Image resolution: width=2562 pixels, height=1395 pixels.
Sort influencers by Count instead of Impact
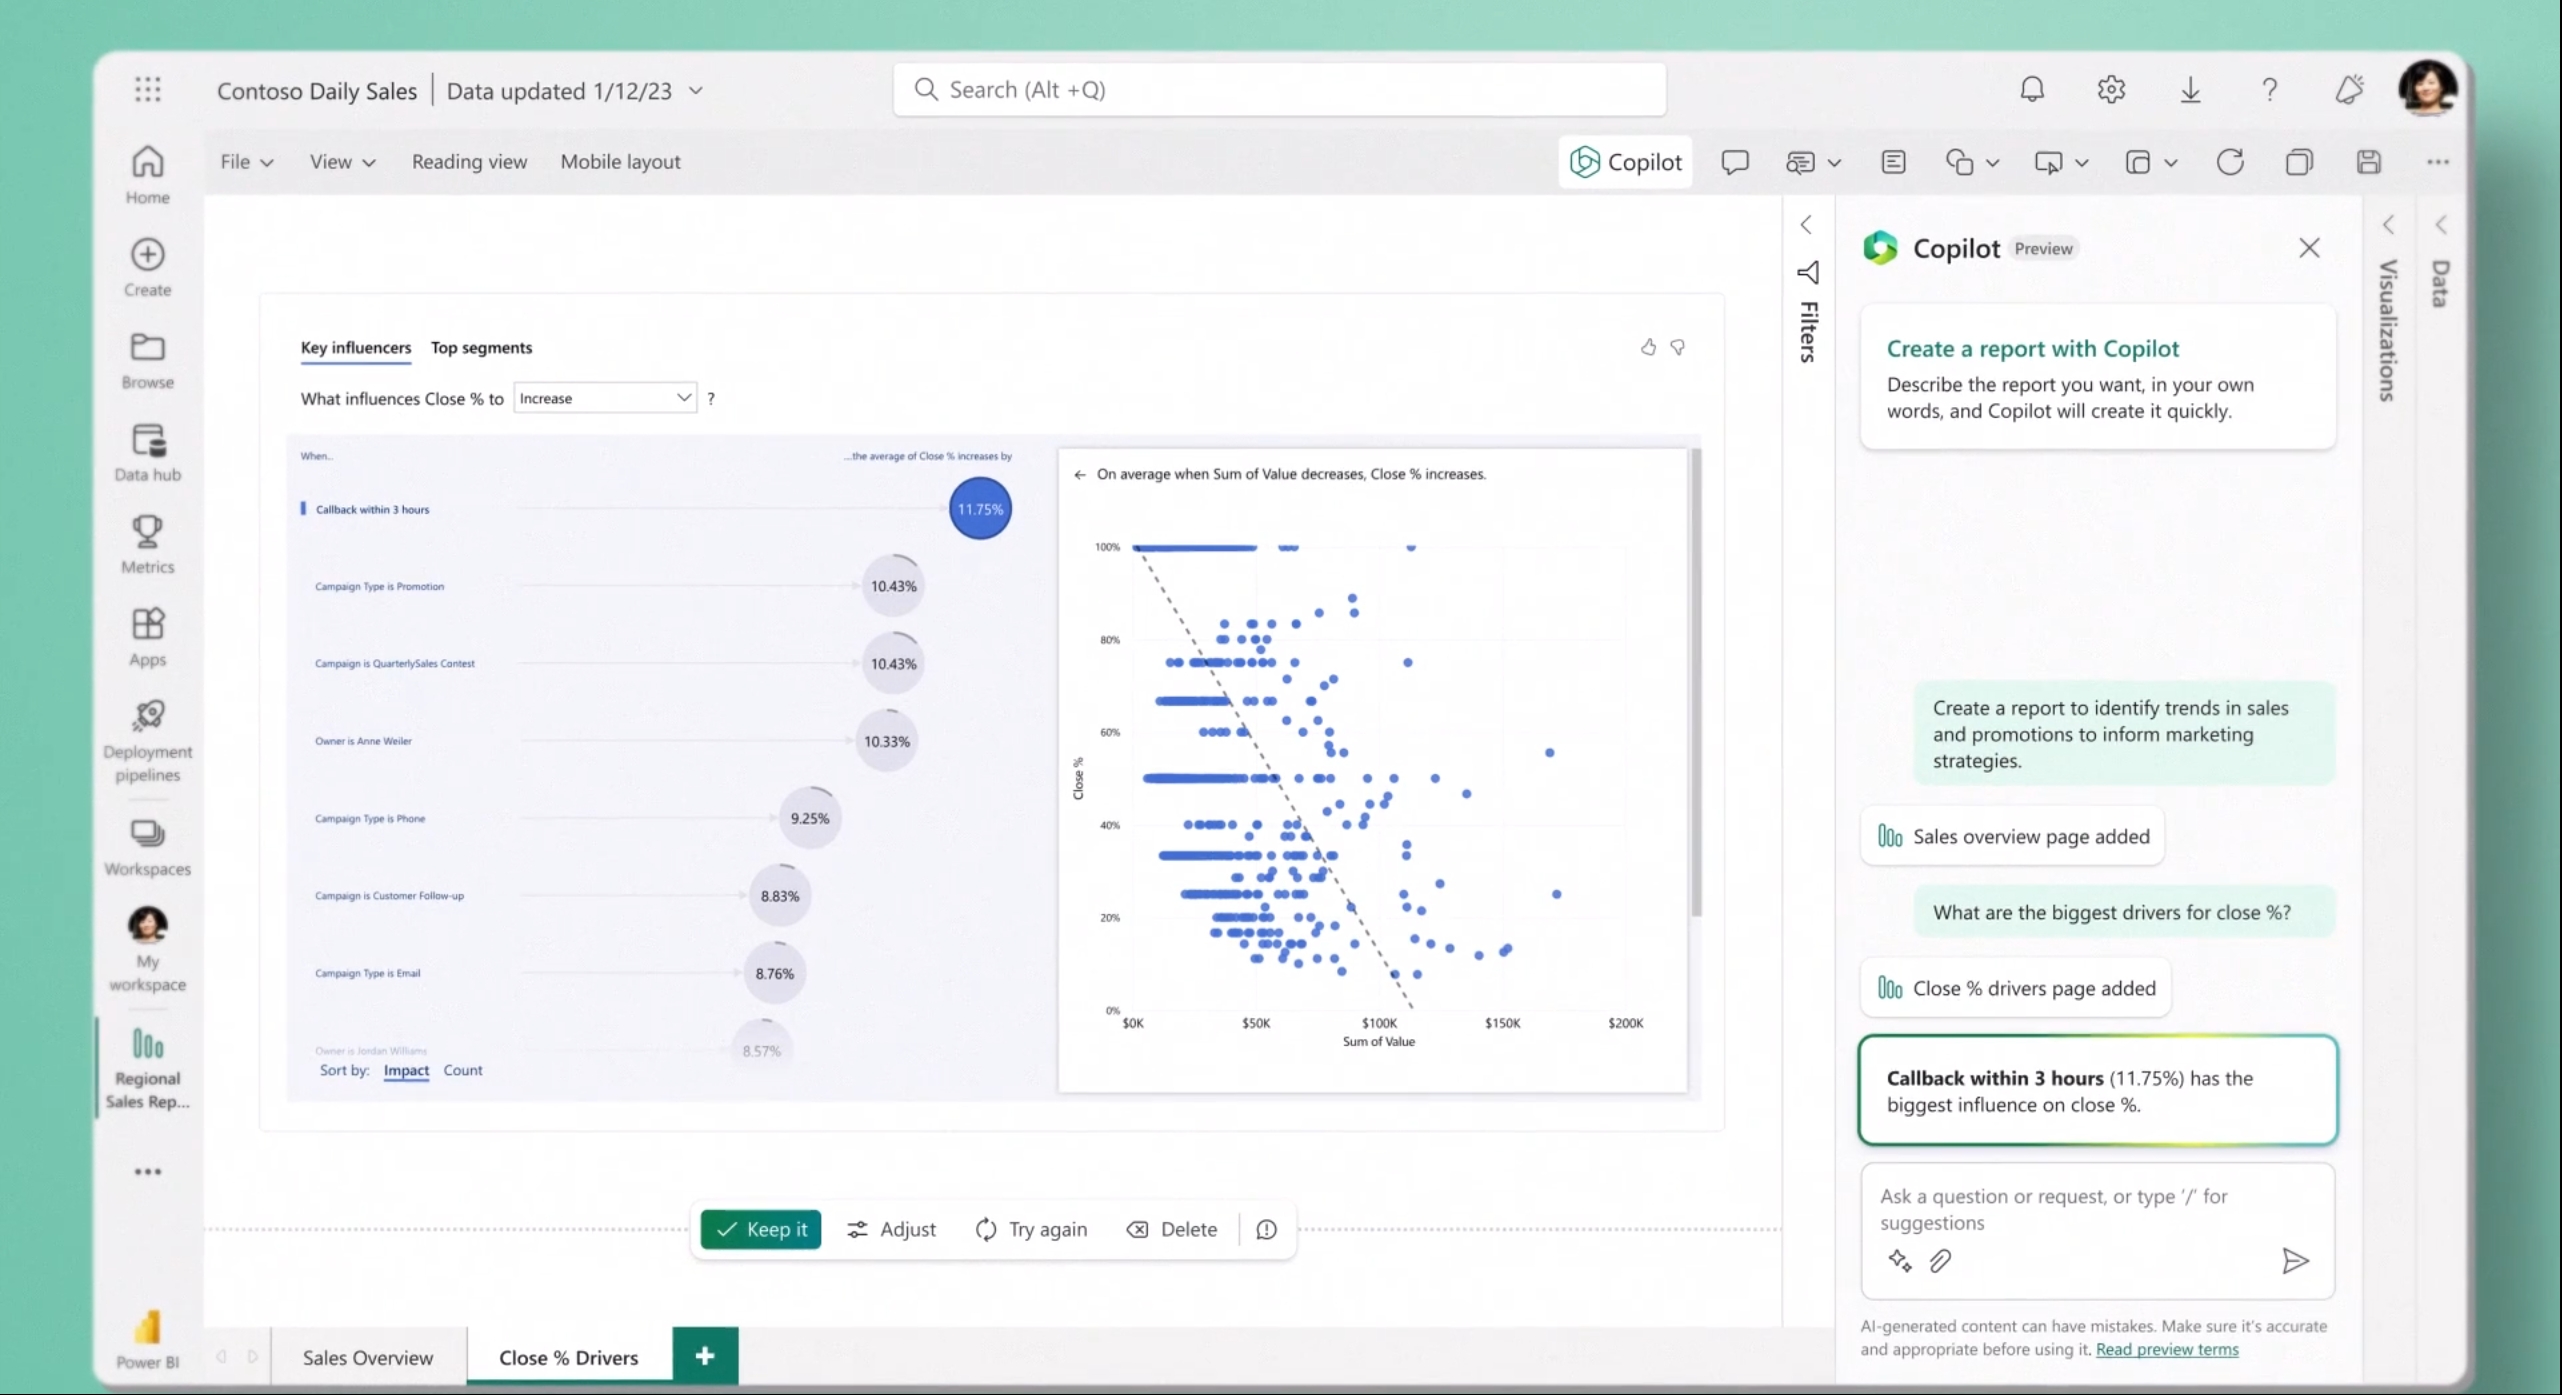(463, 1070)
